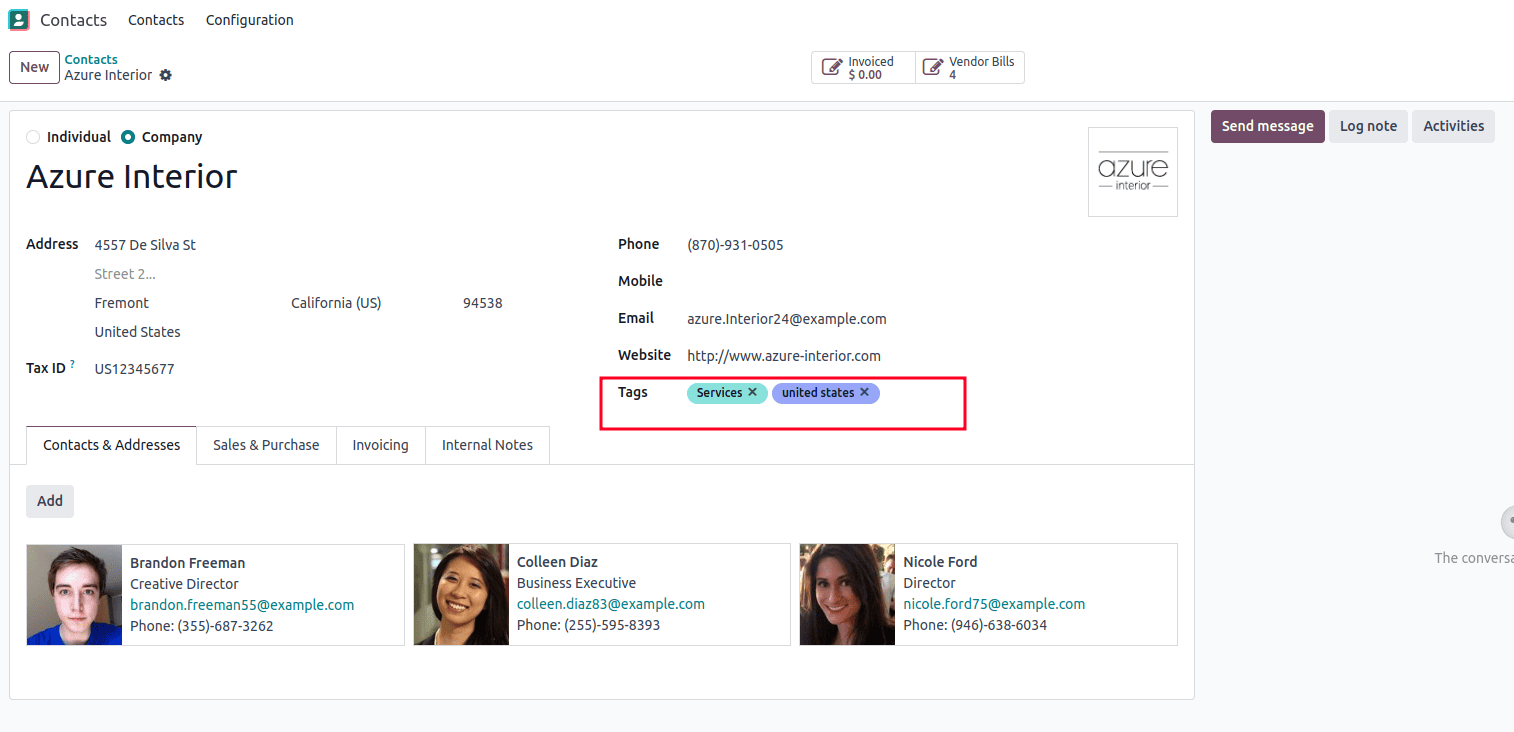
Task: Click the Tax ID help question mark
Action: tap(73, 365)
